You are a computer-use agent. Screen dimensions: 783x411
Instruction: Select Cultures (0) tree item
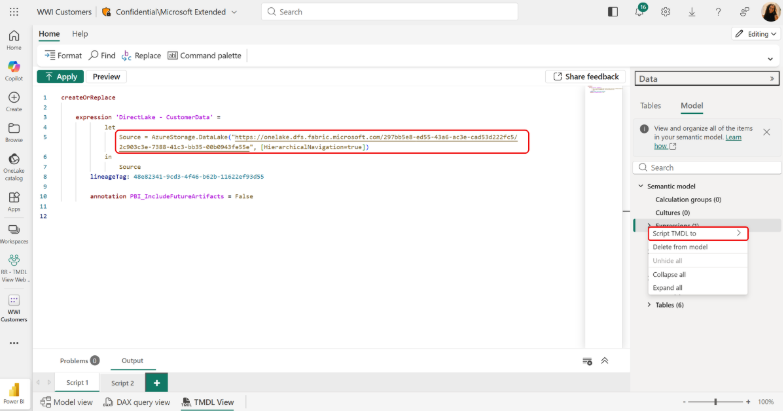point(673,213)
